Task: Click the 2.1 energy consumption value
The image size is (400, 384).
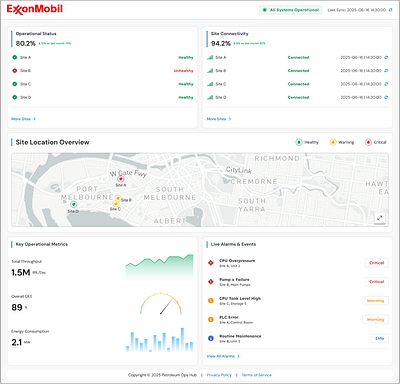Action: [17, 342]
